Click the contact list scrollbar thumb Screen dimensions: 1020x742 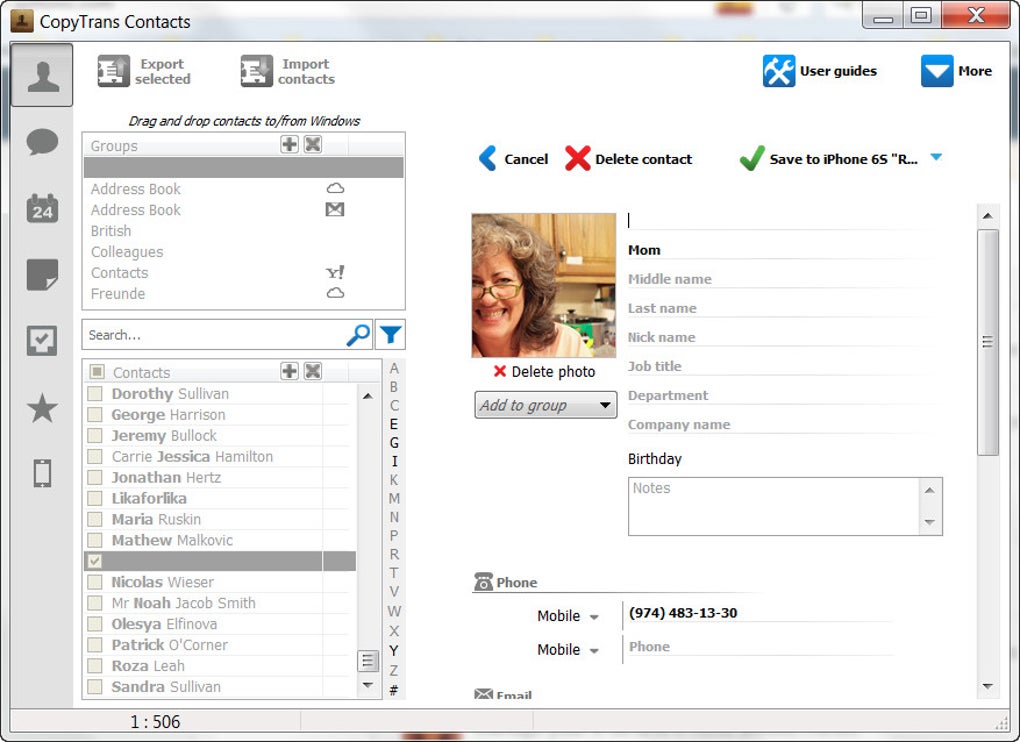pyautogui.click(x=368, y=661)
